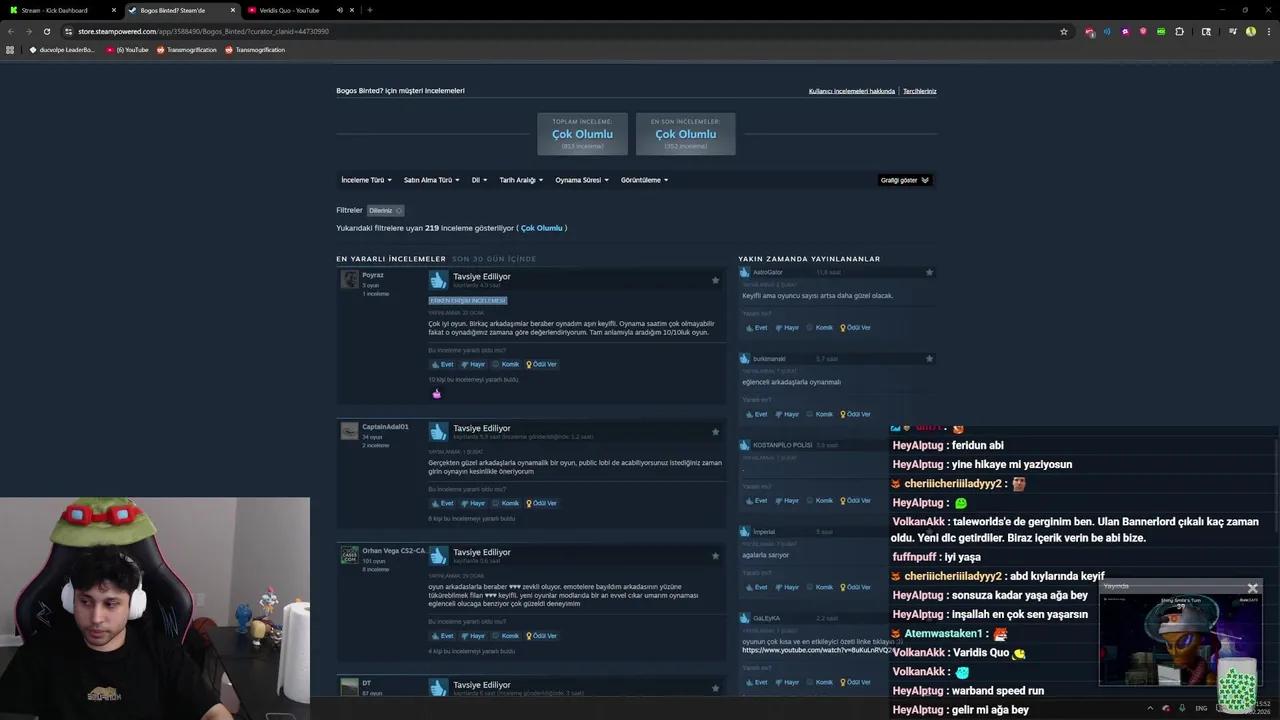
Task: Mark İmperial's review as Komik
Action: coord(819,587)
